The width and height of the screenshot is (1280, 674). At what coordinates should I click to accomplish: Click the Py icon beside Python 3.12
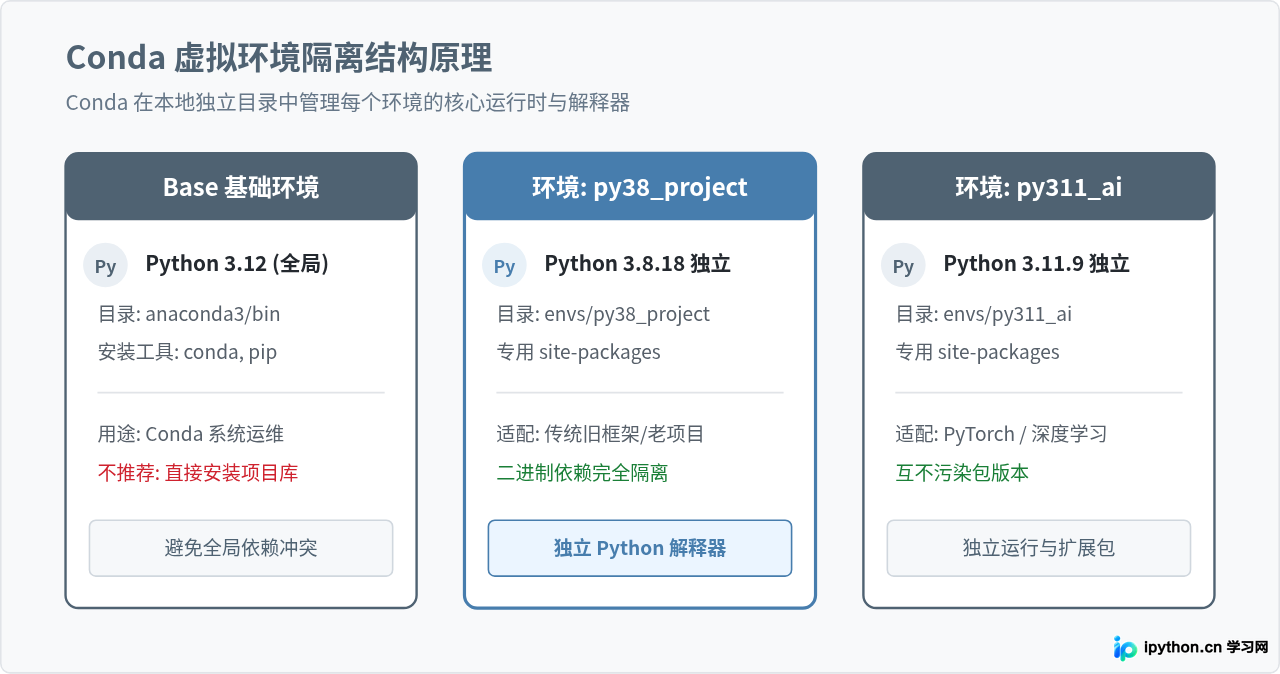coord(105,266)
